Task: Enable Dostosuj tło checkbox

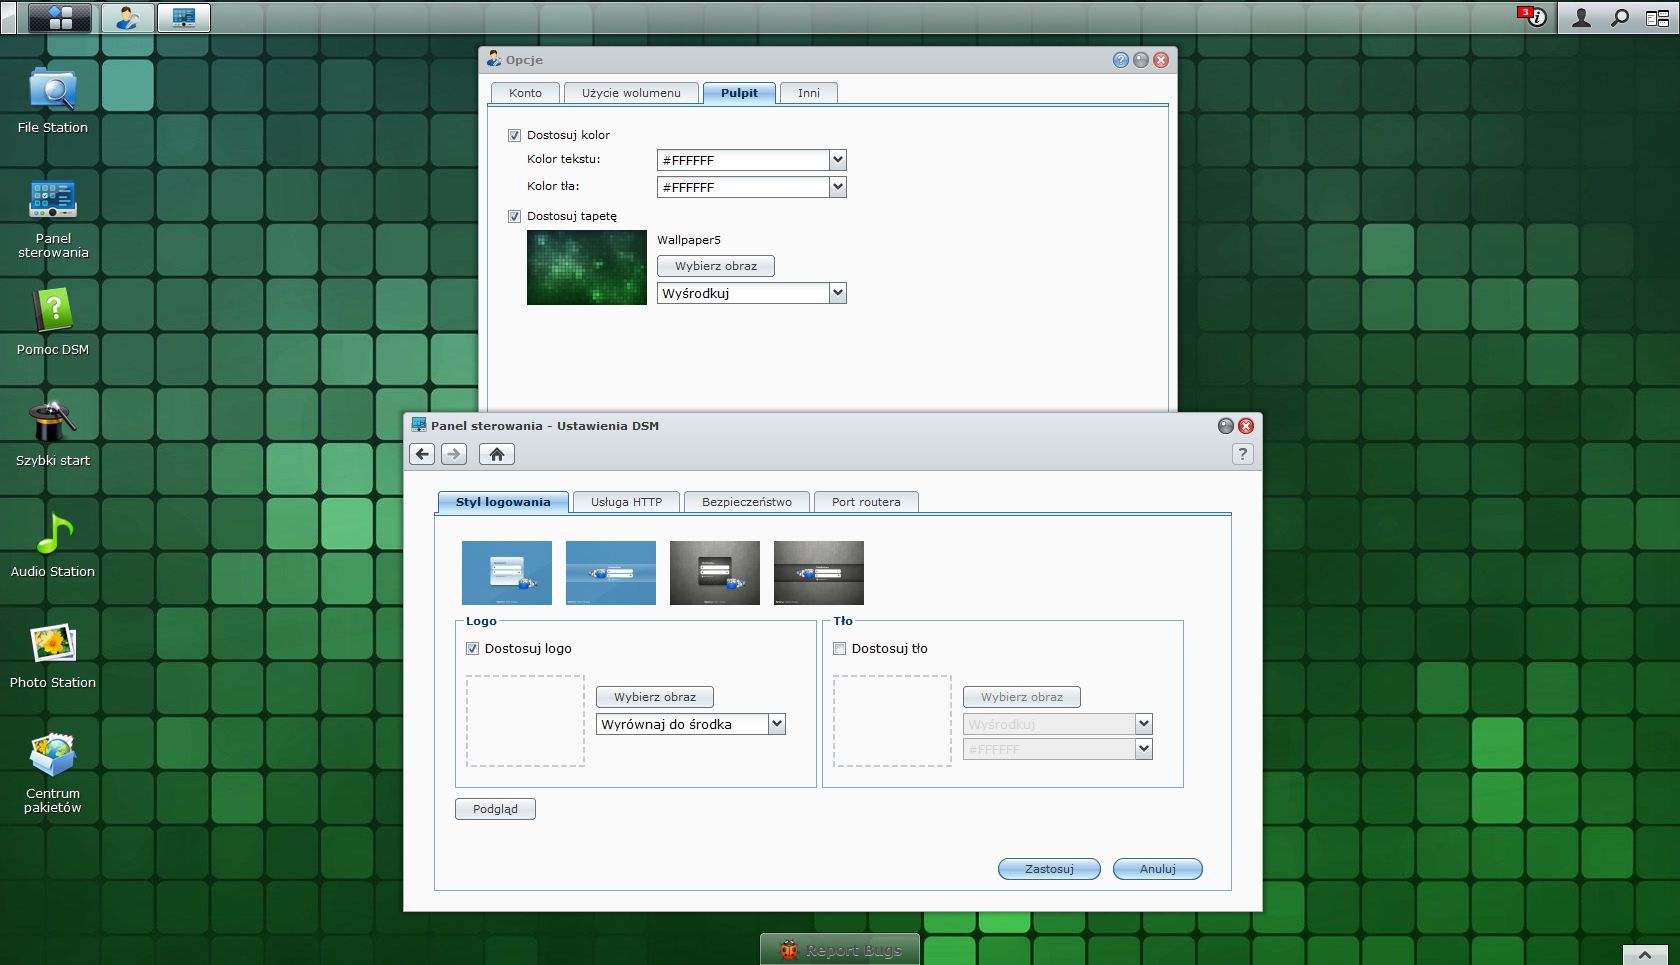Action: pos(840,649)
